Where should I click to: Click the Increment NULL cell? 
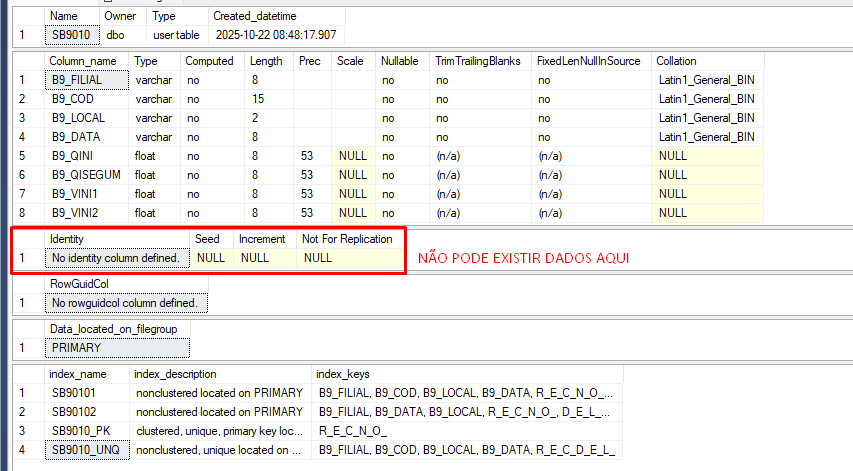(x=265, y=258)
